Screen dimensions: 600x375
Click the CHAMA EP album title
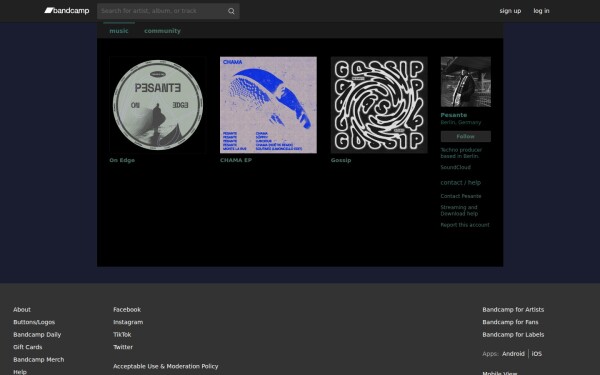(x=236, y=160)
